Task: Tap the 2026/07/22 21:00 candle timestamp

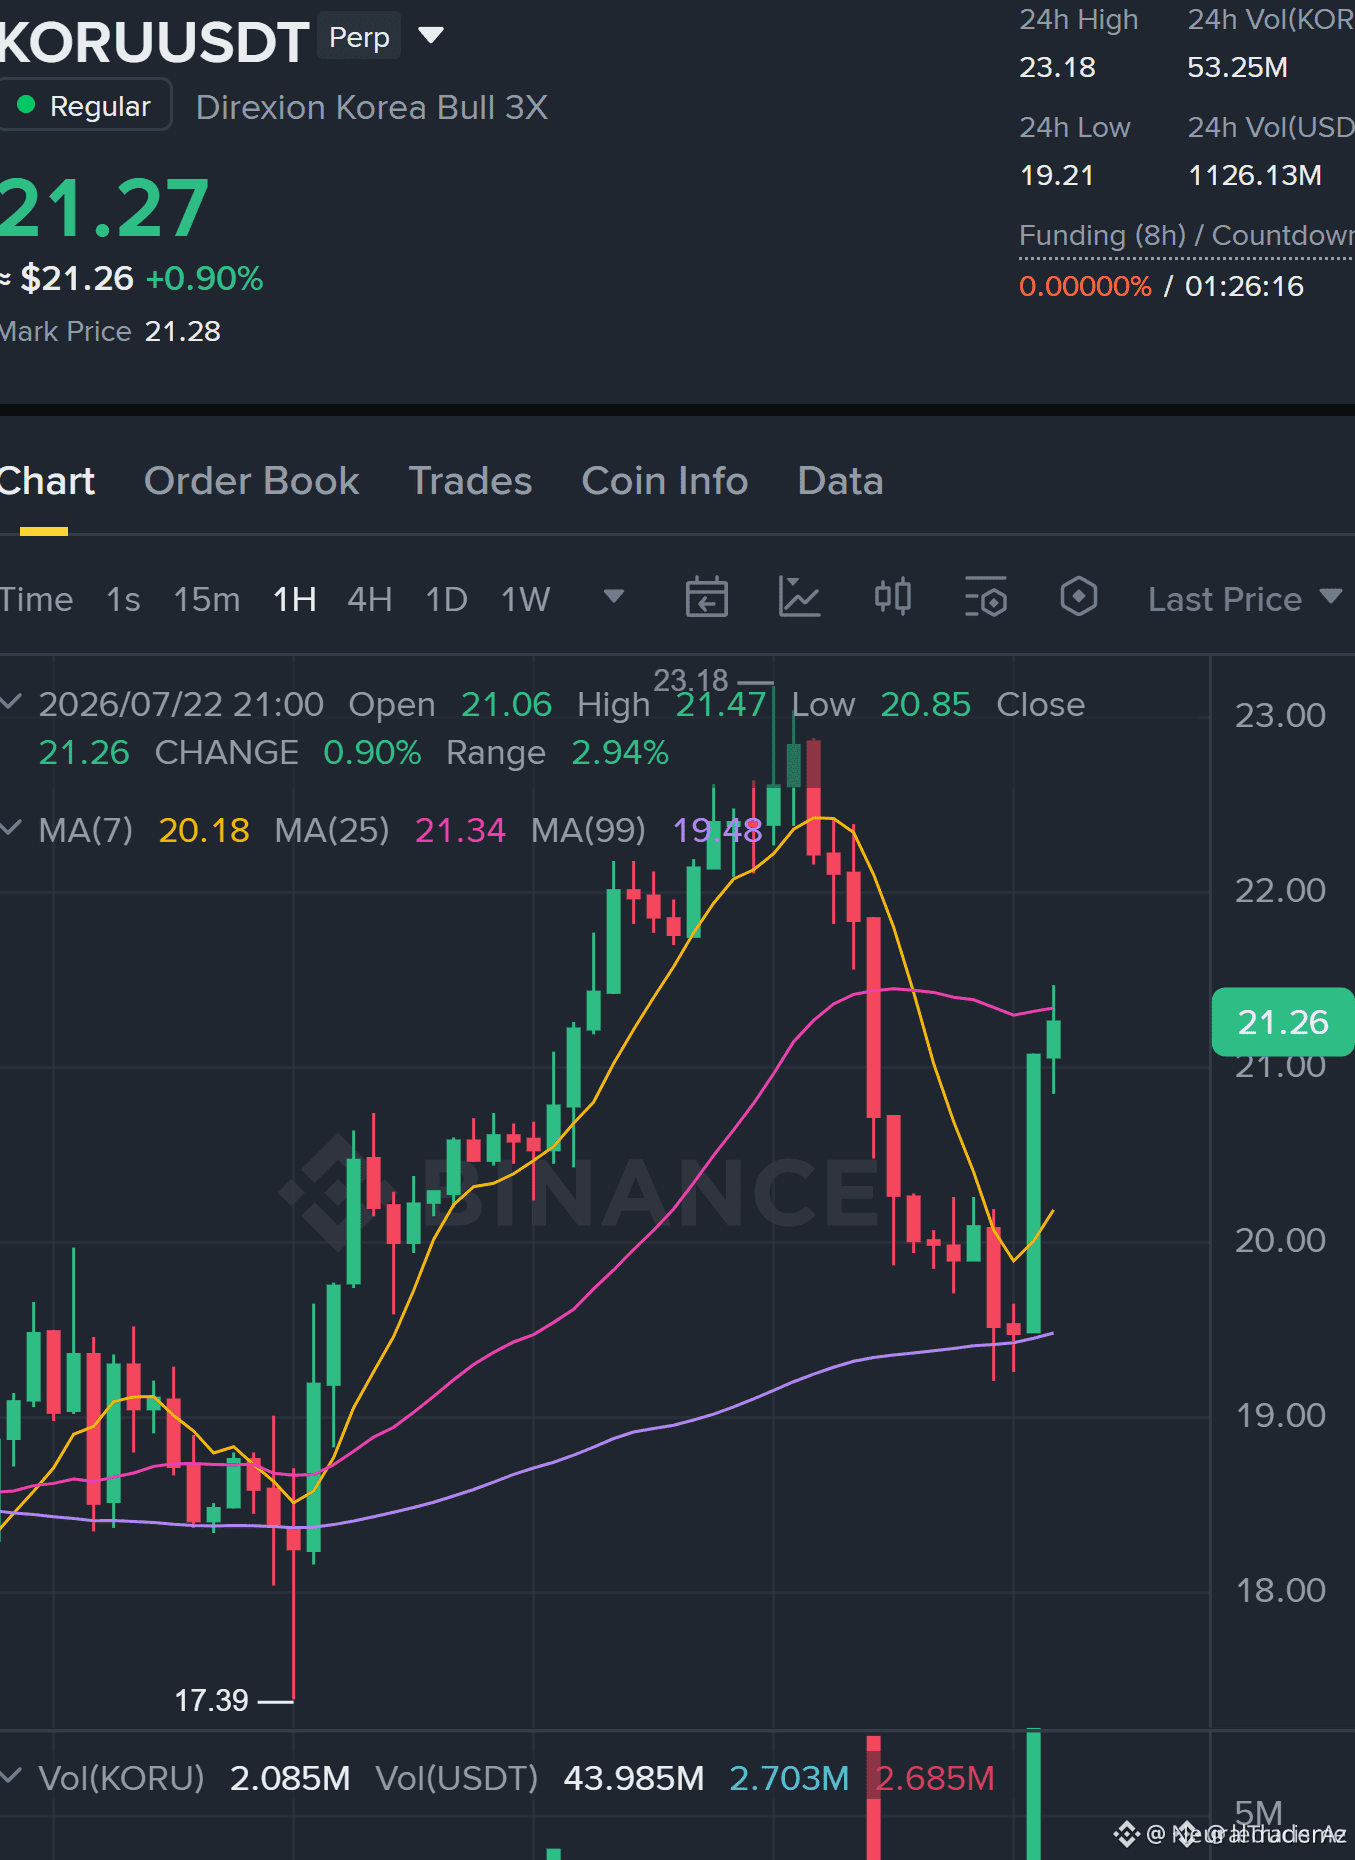Action: tap(181, 705)
